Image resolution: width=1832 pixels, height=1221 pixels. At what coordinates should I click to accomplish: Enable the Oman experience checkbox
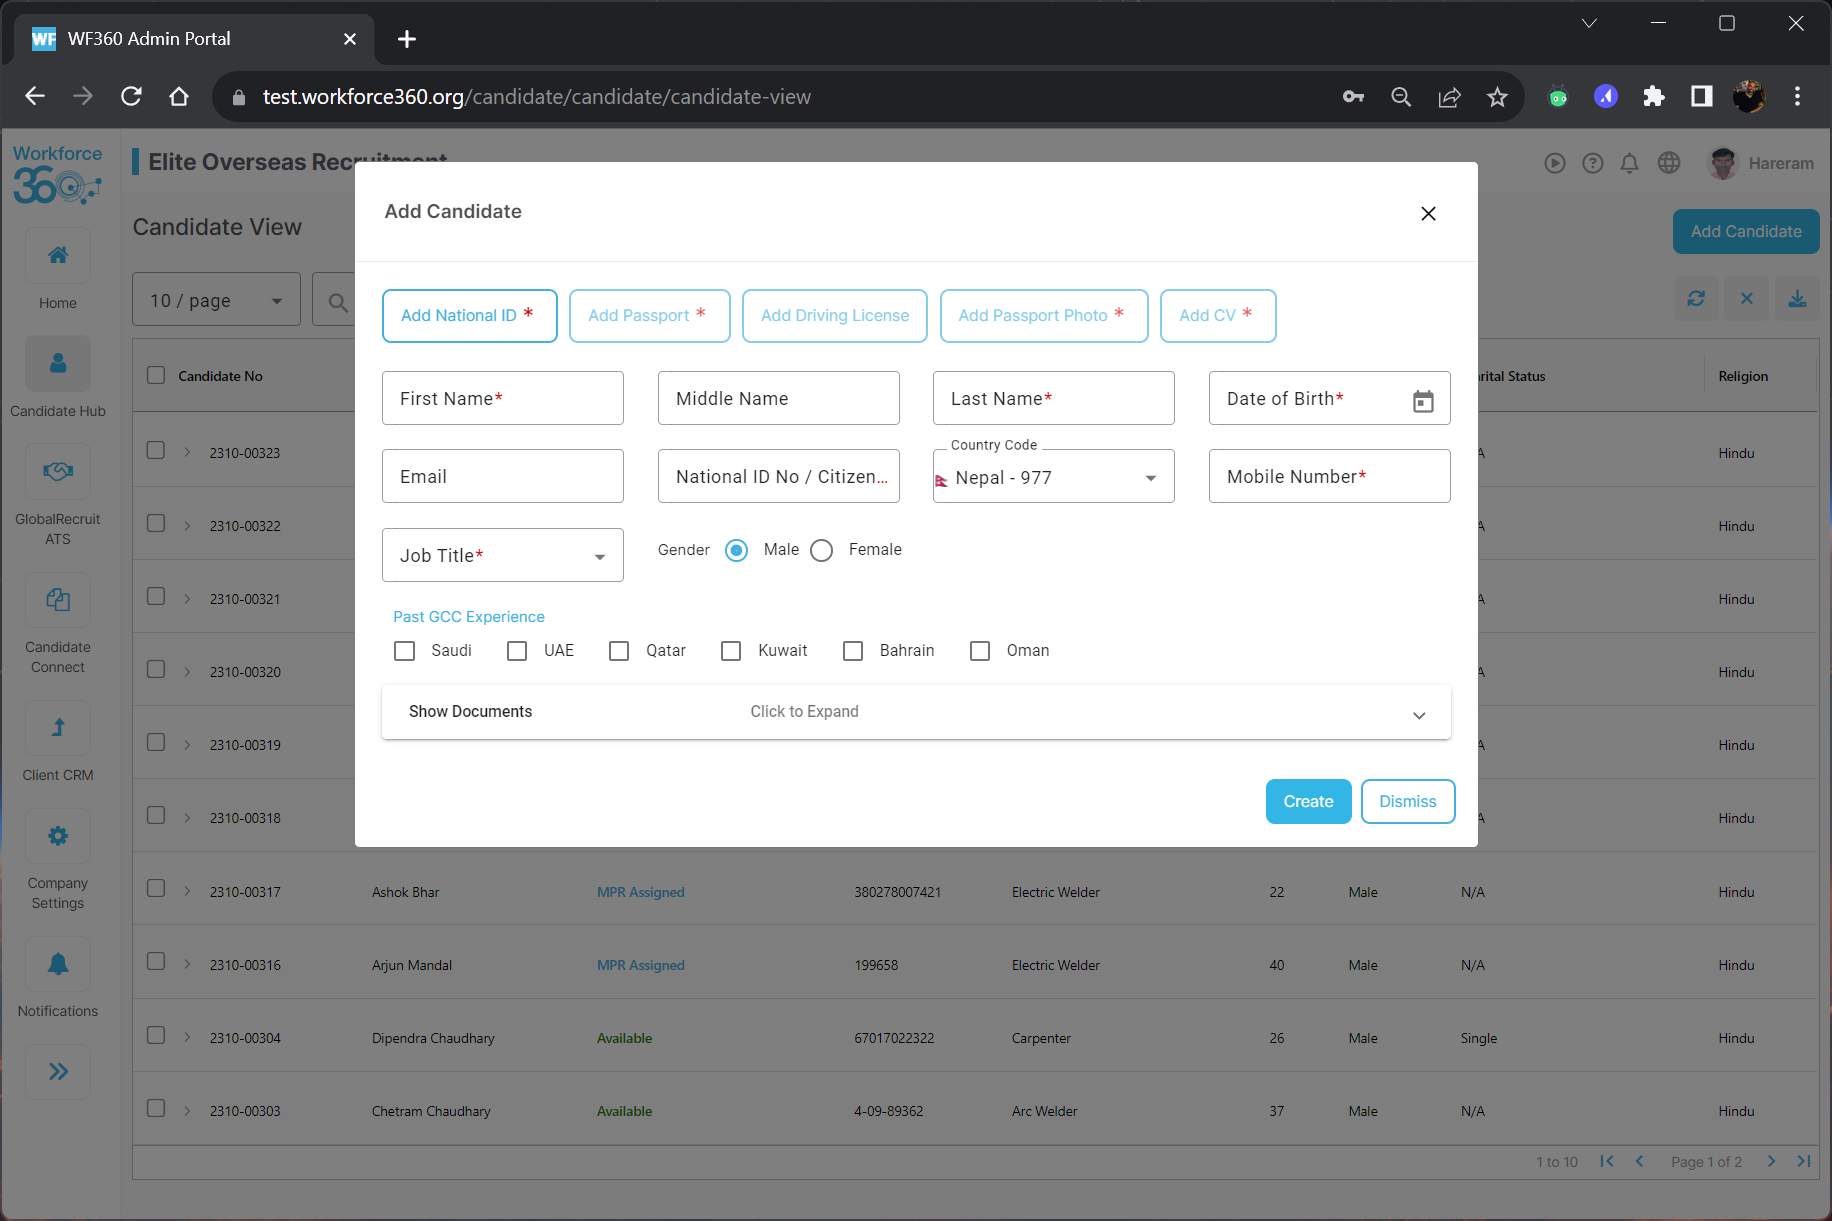(x=980, y=651)
